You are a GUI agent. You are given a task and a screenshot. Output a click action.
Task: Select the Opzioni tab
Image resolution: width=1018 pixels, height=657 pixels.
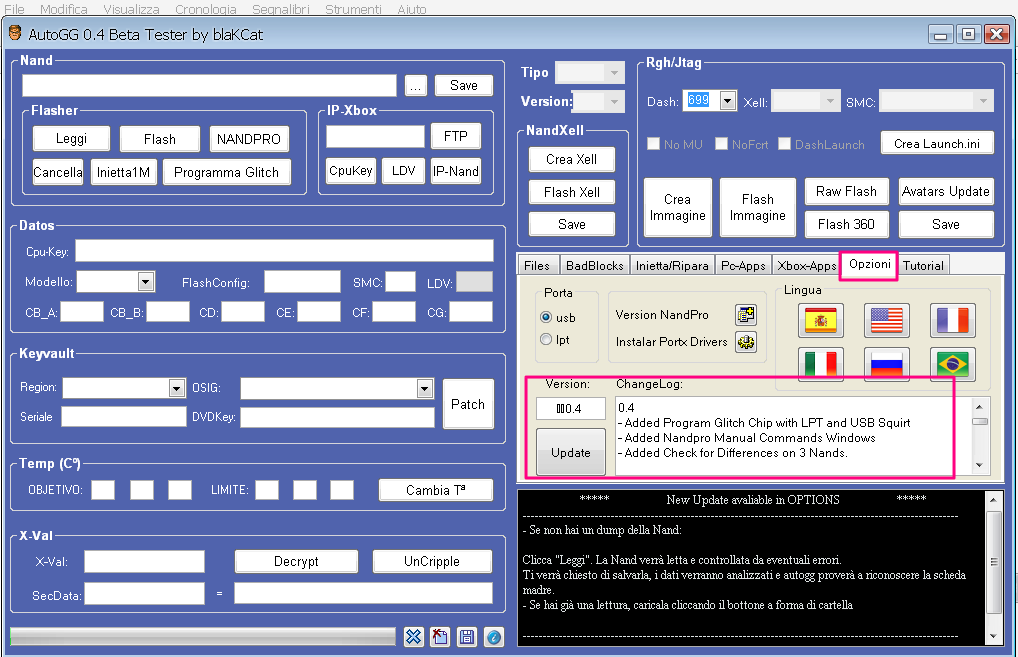[869, 264]
